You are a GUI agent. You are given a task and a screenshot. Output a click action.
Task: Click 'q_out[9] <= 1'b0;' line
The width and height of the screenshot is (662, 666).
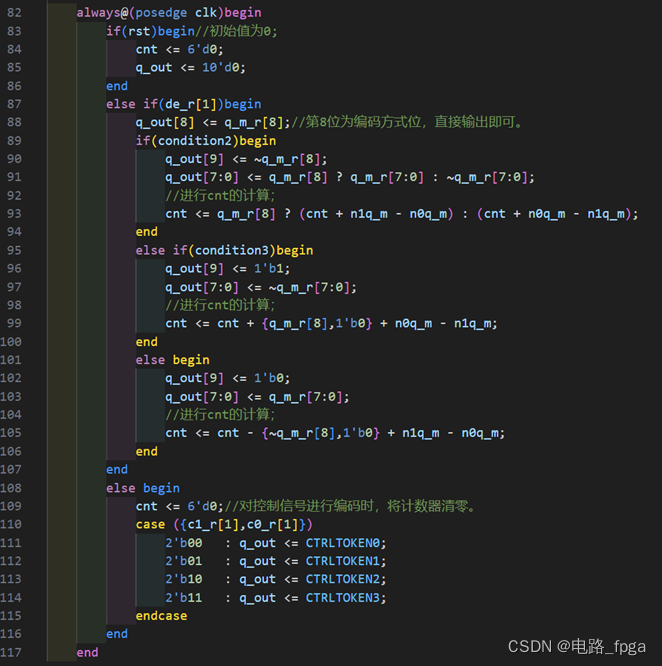(x=228, y=378)
